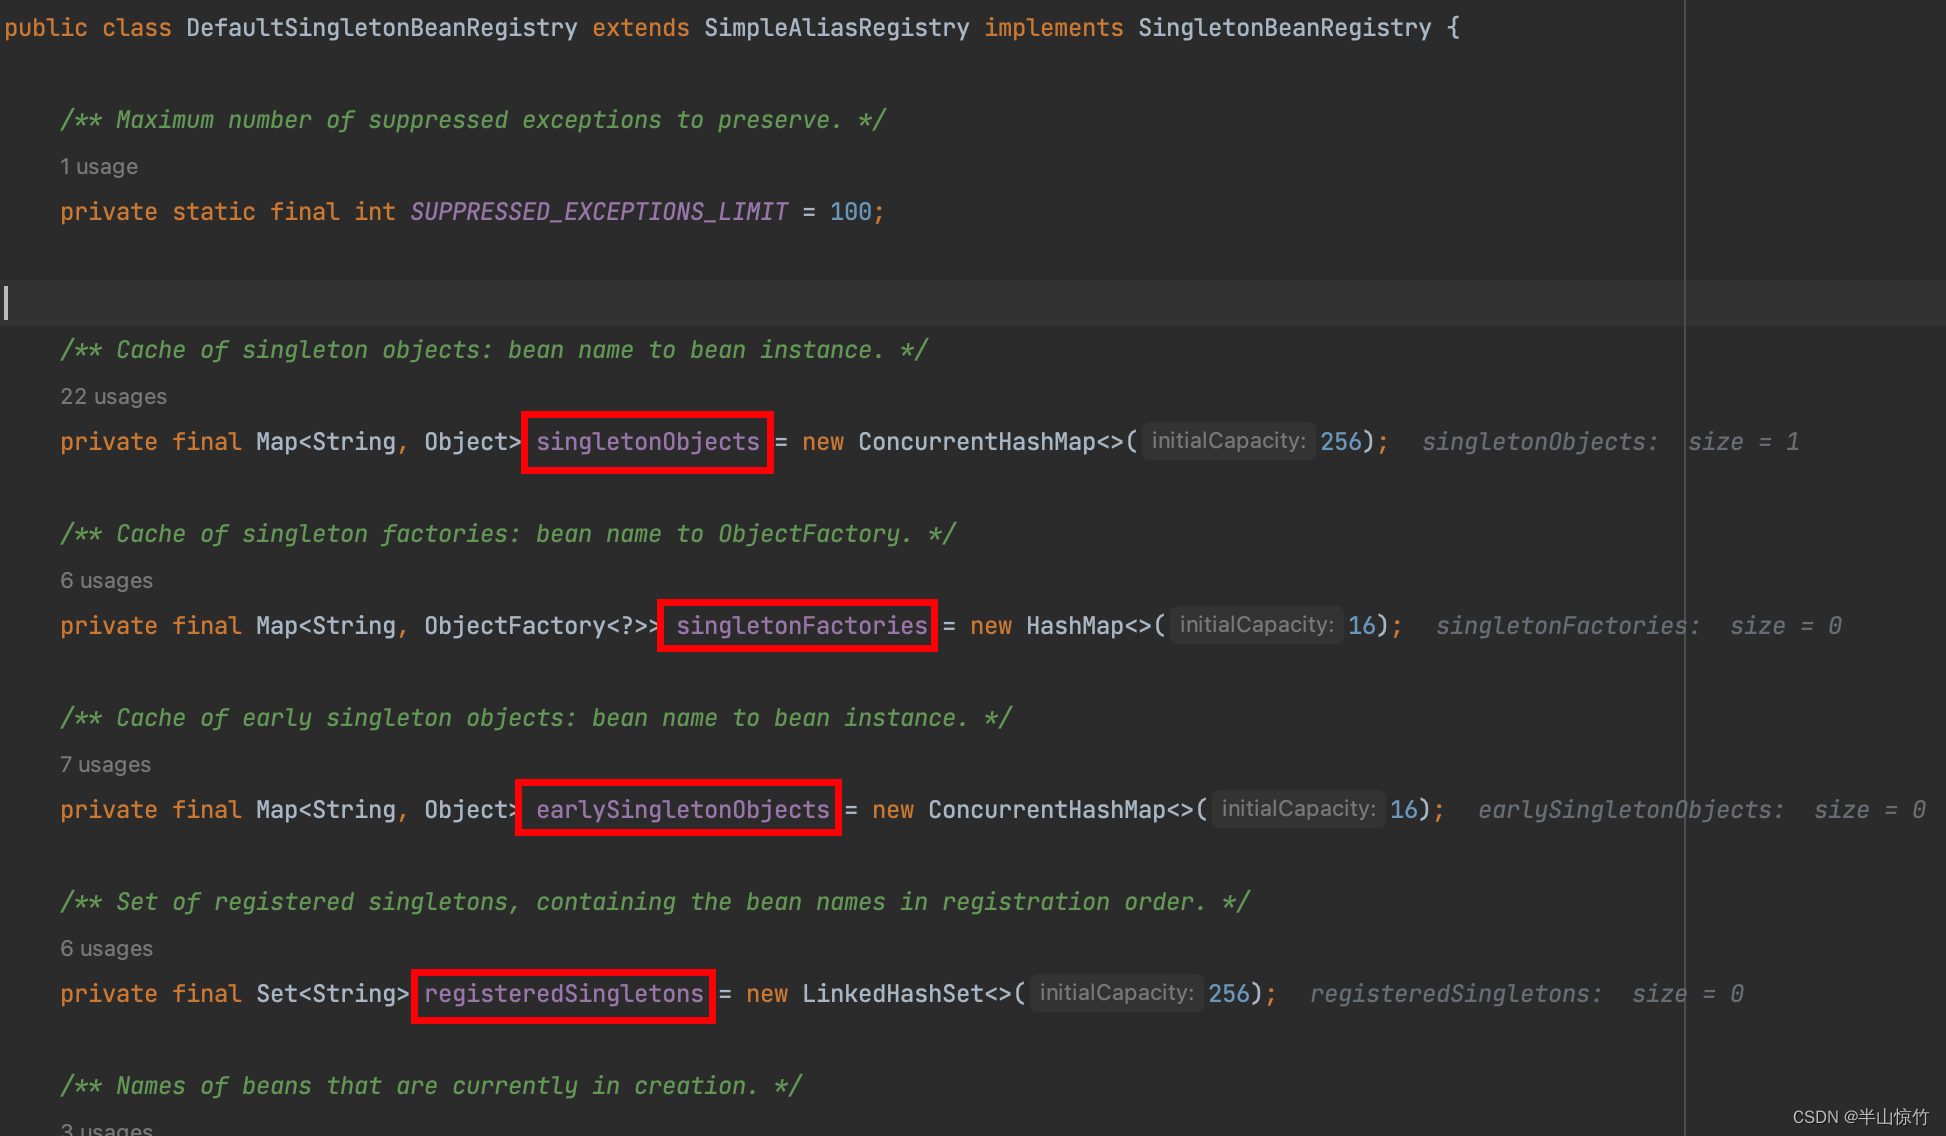The image size is (1946, 1136).
Task: Click HashMap in the singletonFactories declaration
Action: click(1074, 626)
